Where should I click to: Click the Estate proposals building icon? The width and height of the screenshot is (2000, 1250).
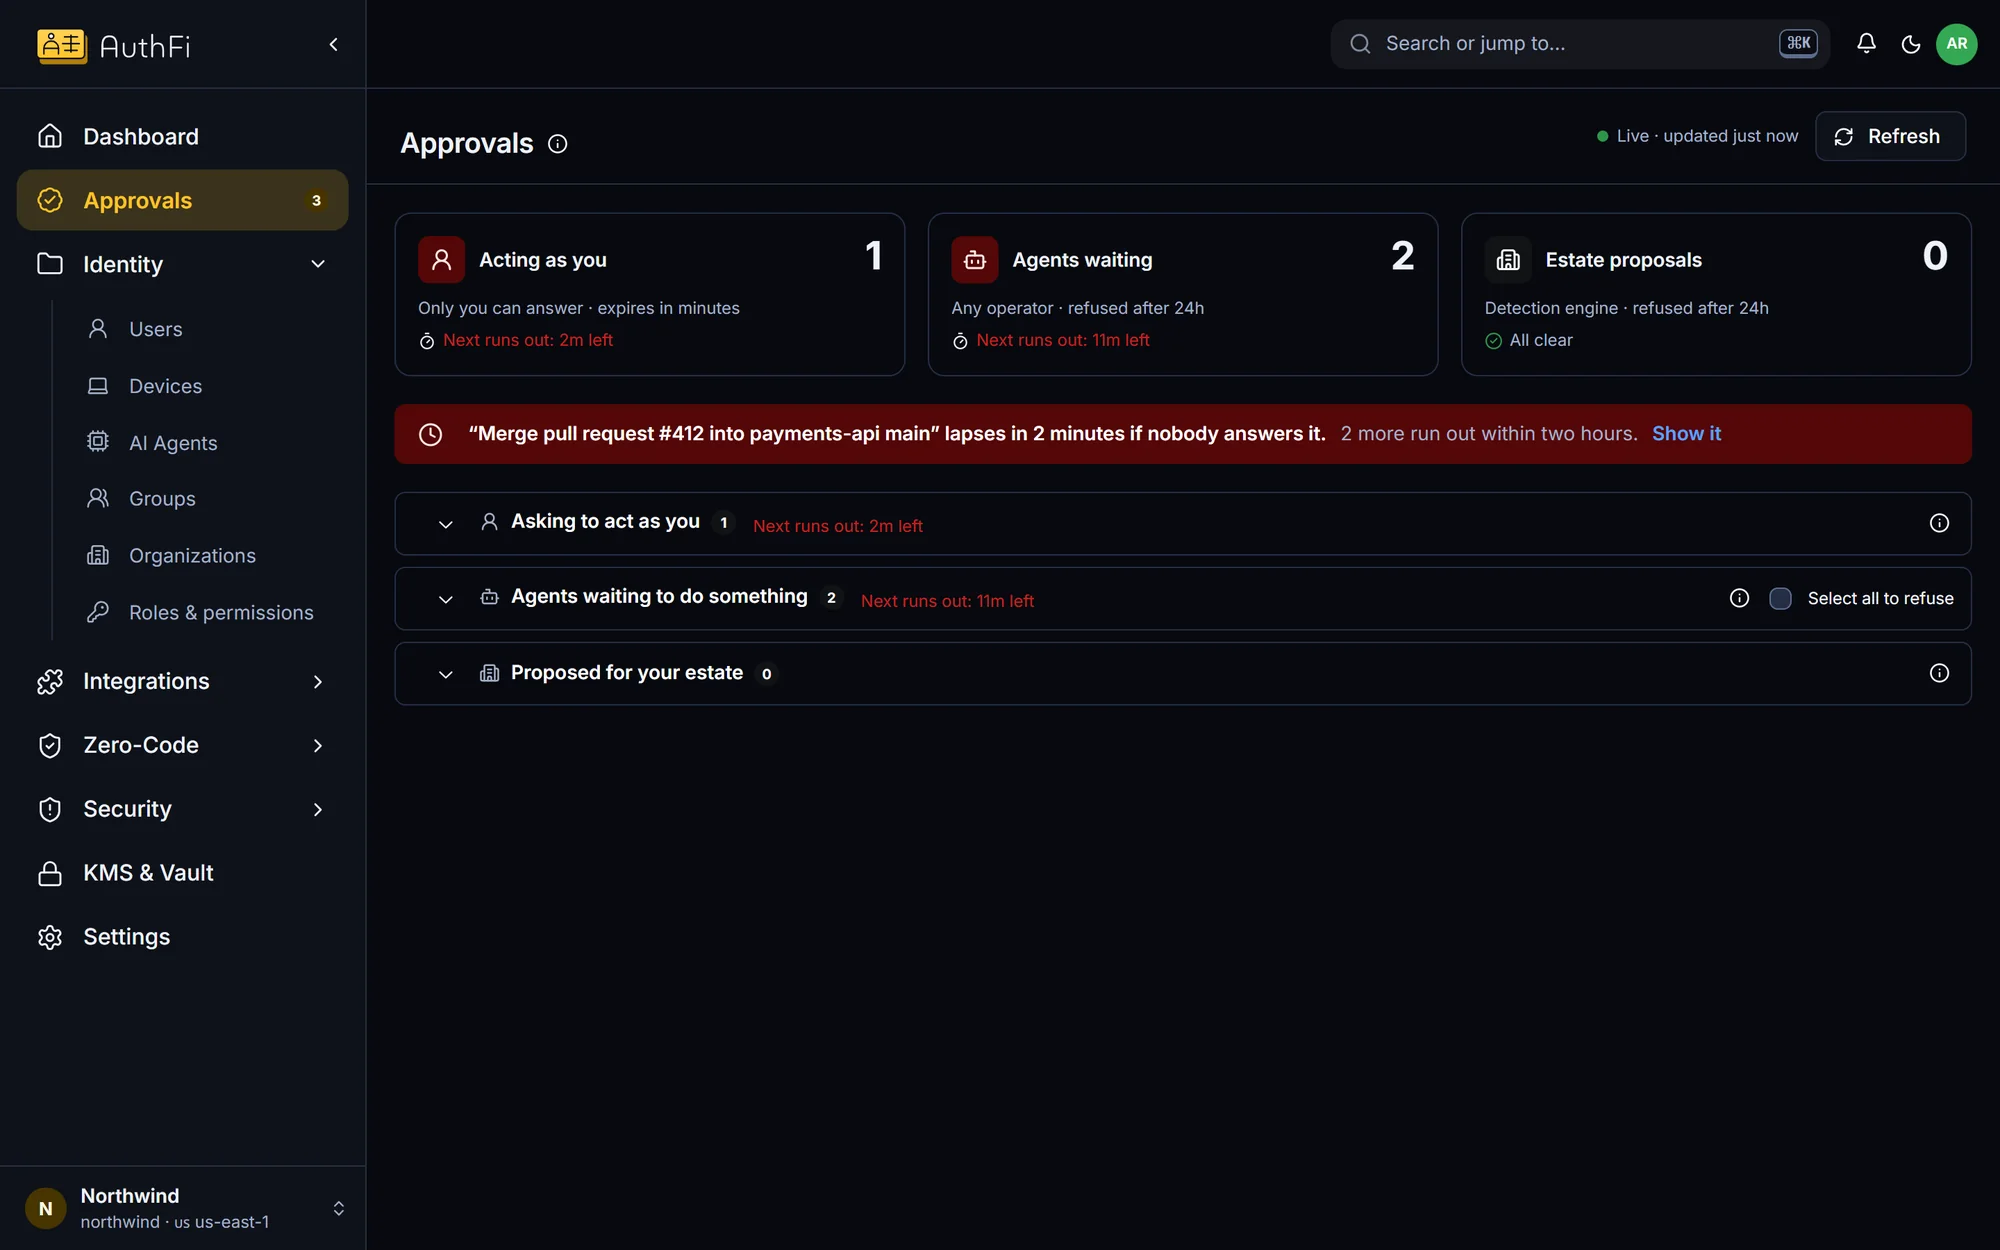1508,260
